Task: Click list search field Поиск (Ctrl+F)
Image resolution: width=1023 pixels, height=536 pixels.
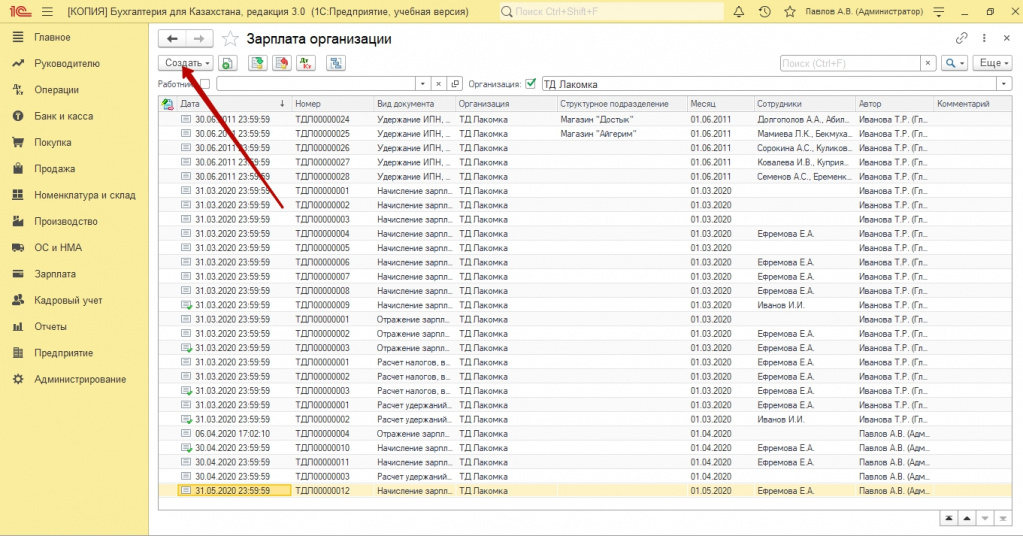Action: pyautogui.click(x=851, y=63)
